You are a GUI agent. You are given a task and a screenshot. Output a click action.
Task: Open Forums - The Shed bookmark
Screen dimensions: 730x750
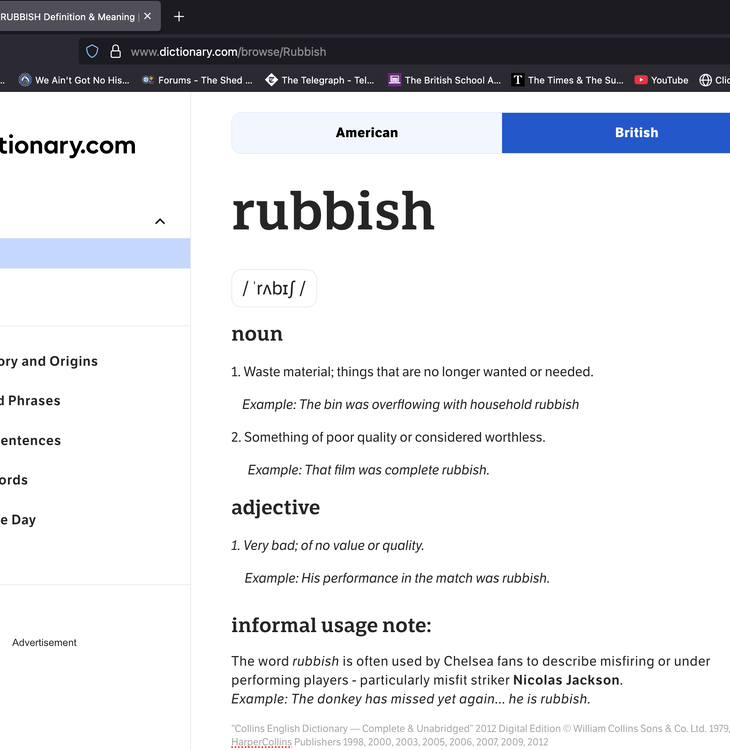tap(197, 80)
